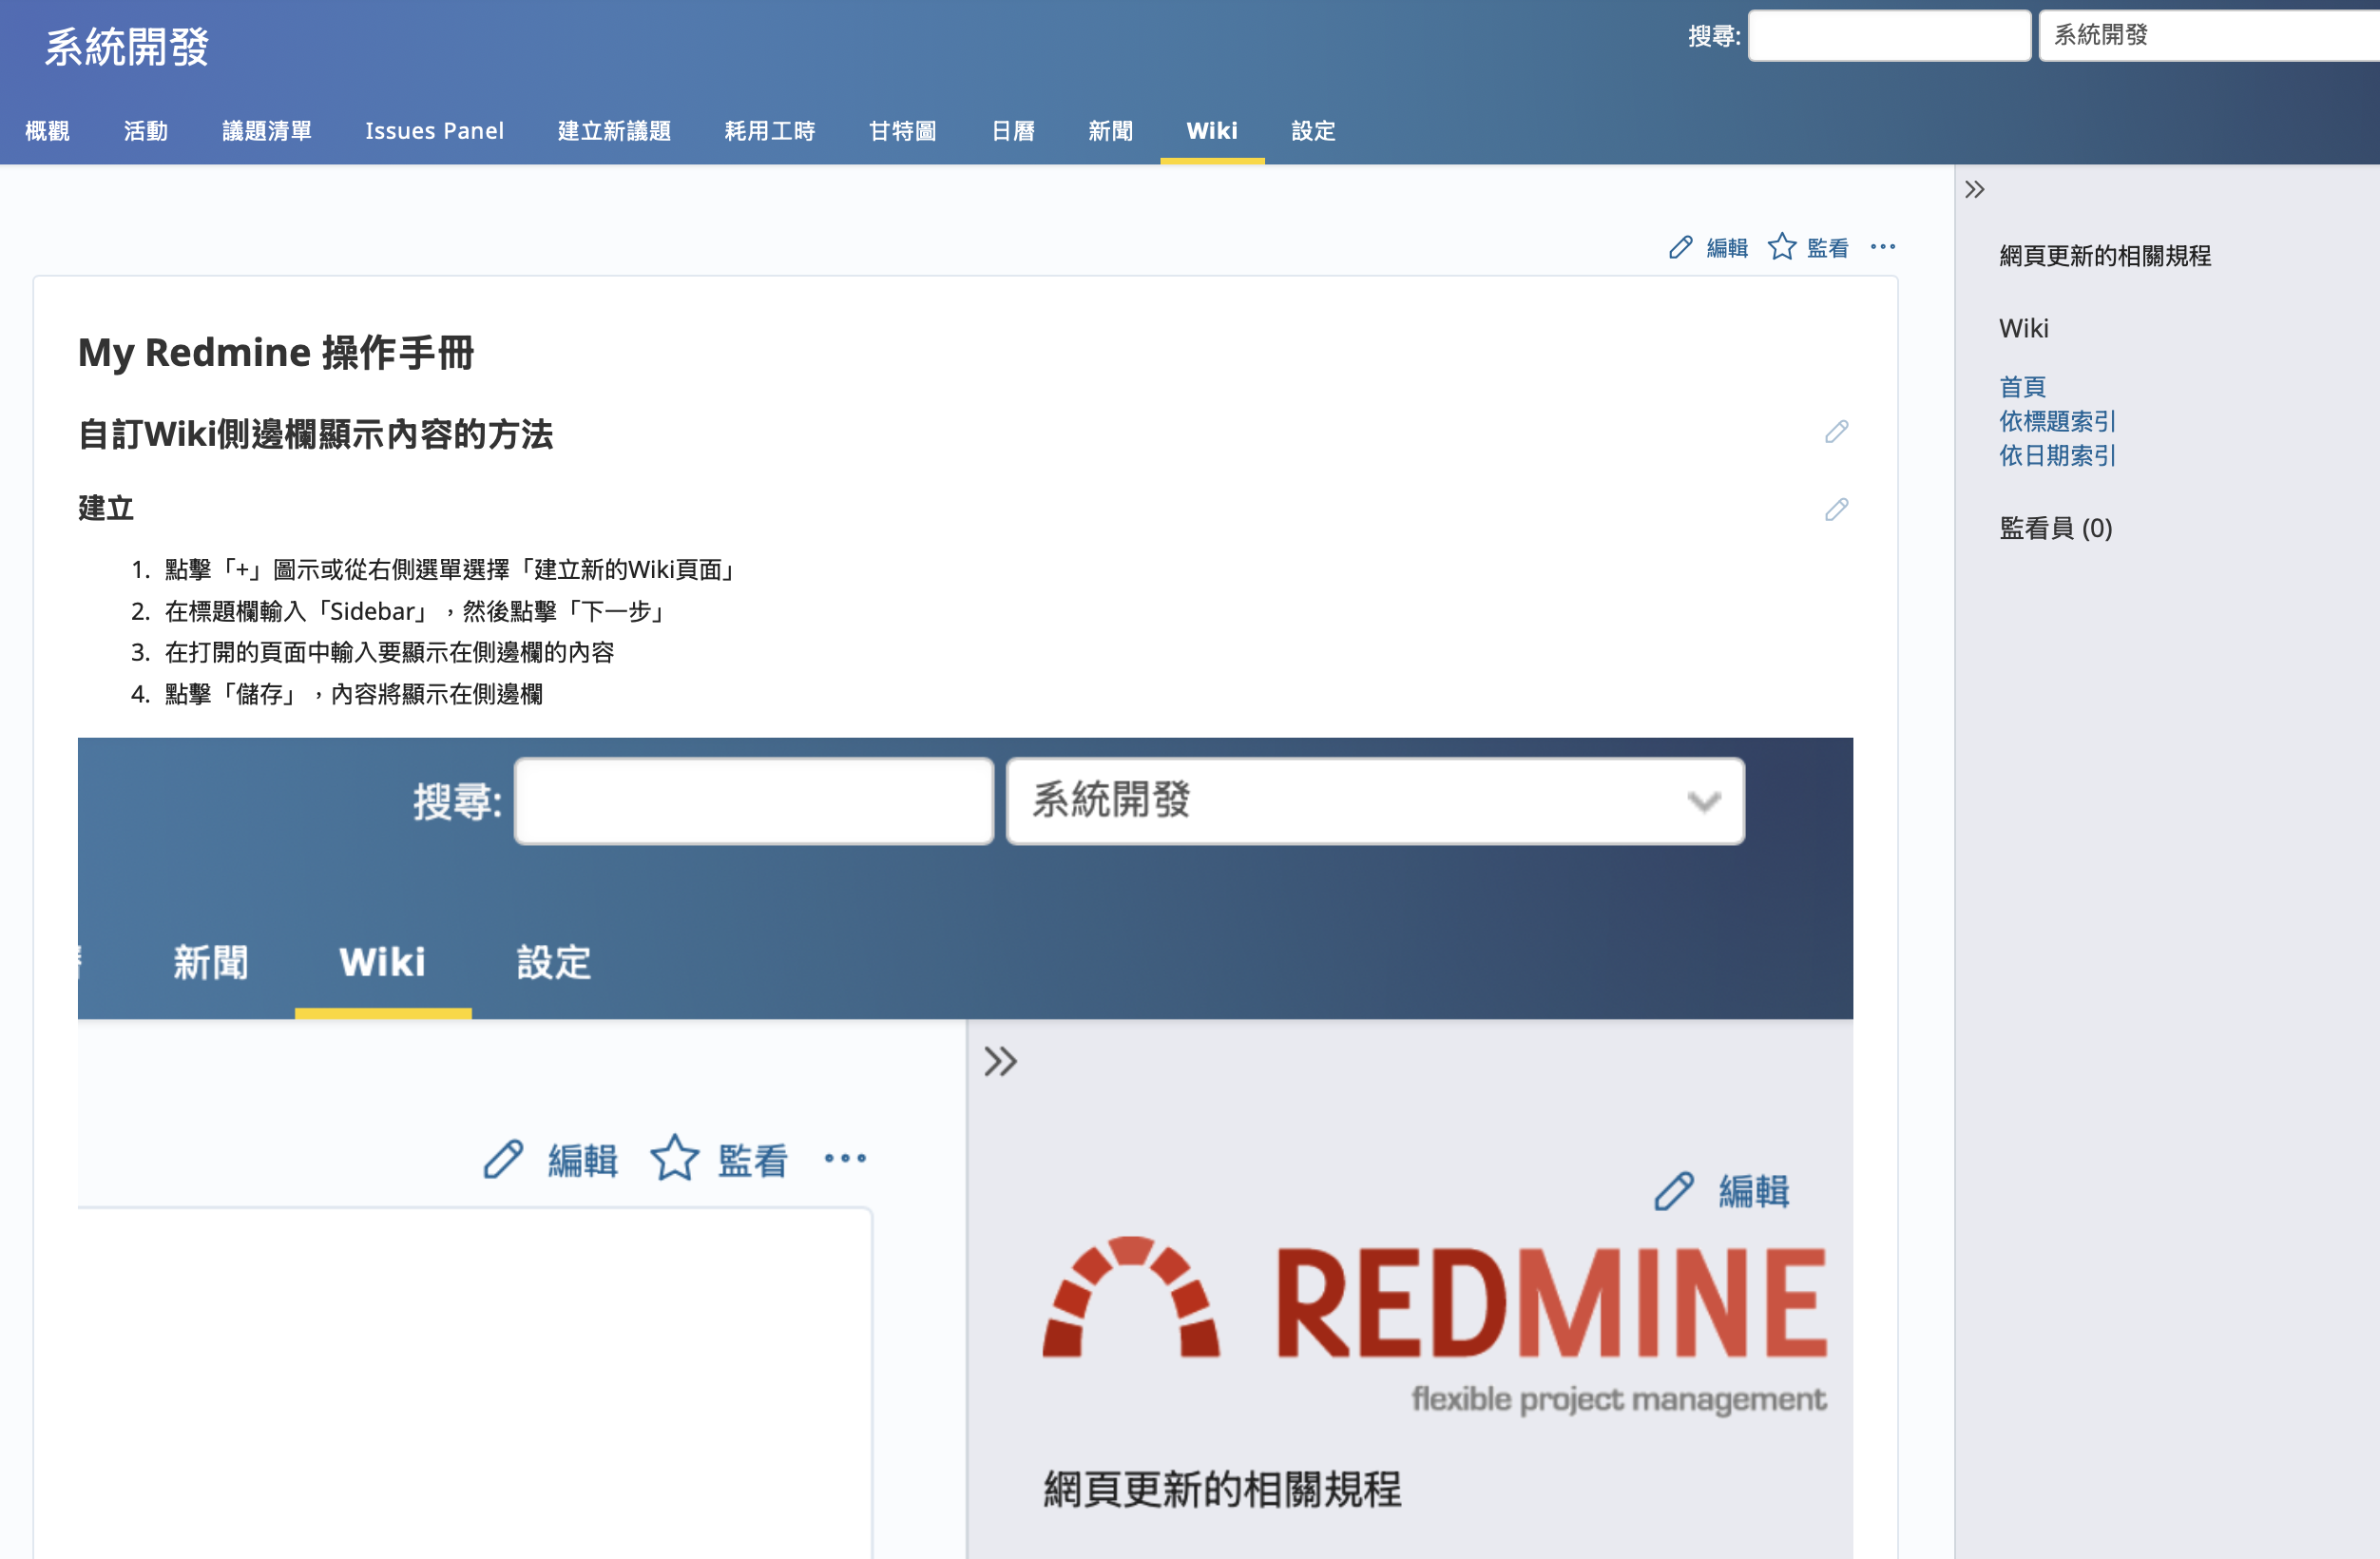Switch to the 甘特圖 tab

point(902,131)
